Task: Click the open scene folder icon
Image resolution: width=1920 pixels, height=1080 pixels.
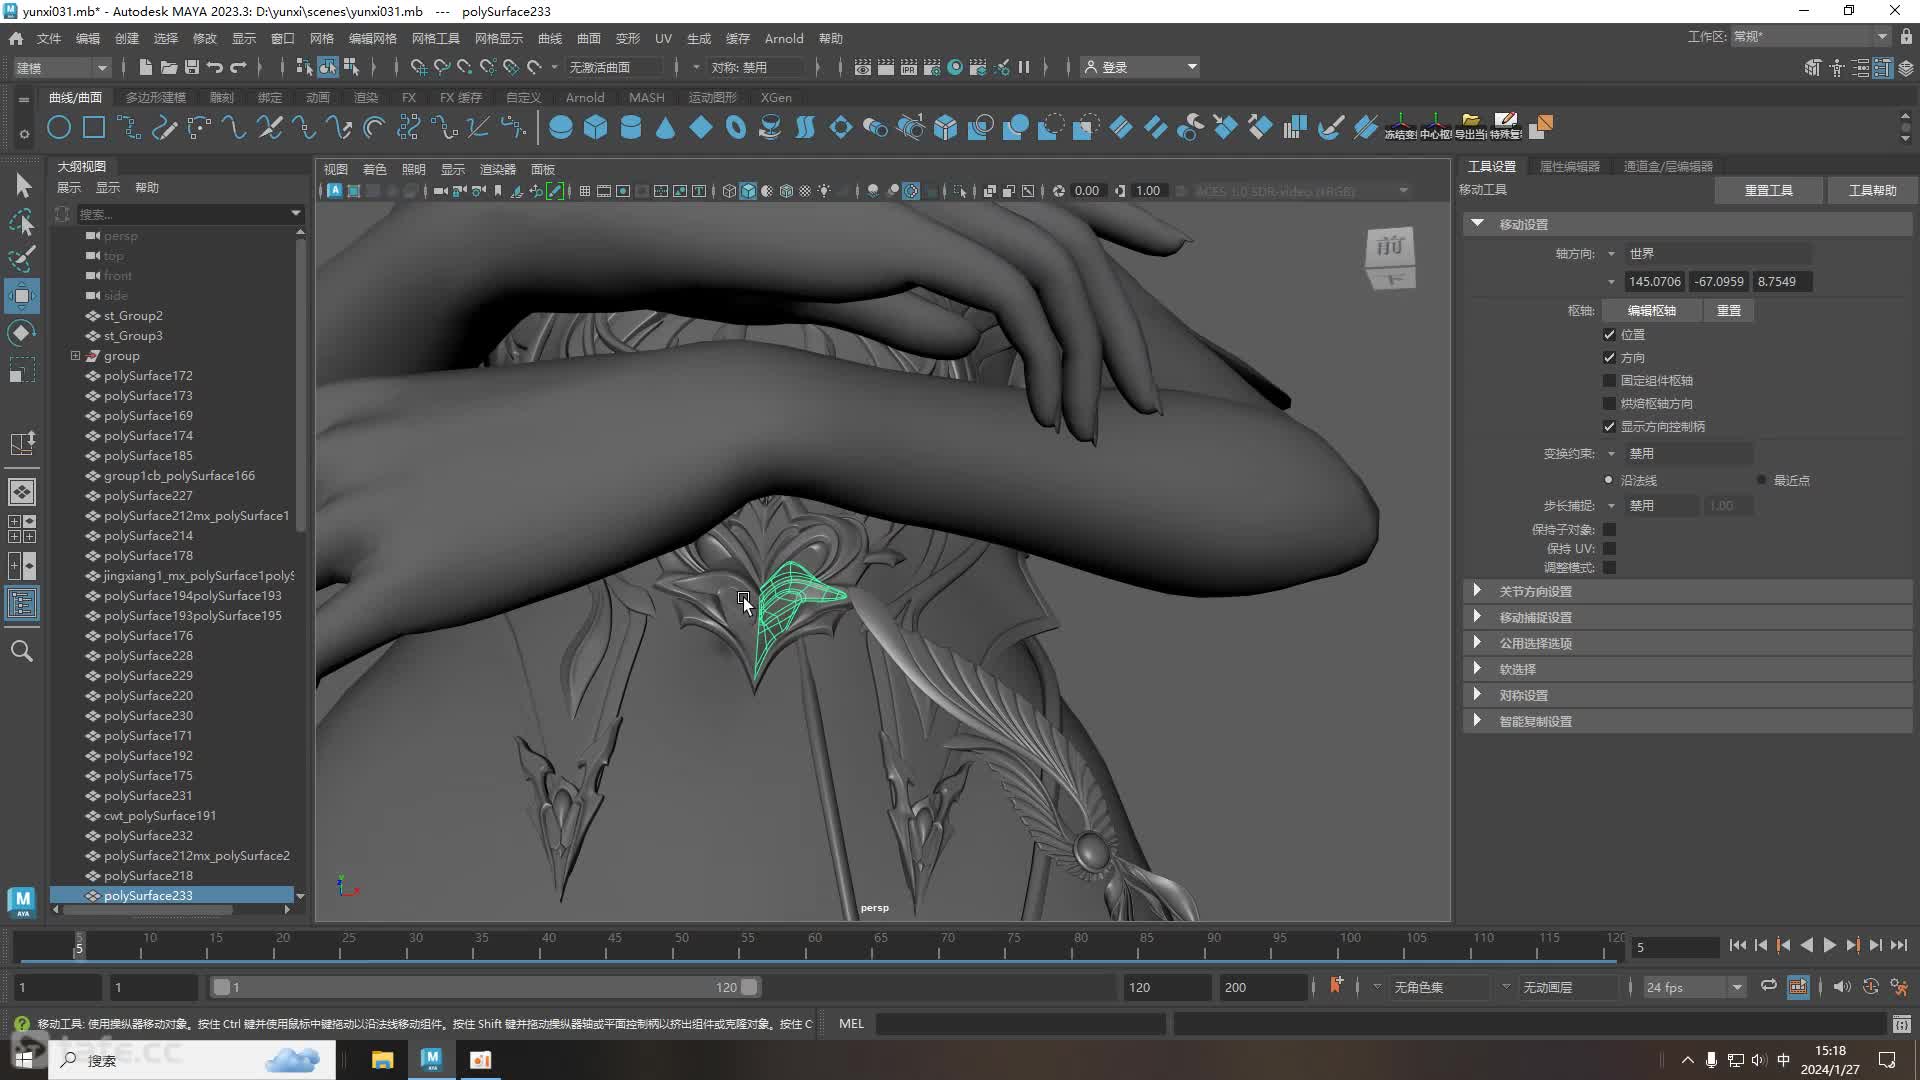Action: pyautogui.click(x=169, y=67)
